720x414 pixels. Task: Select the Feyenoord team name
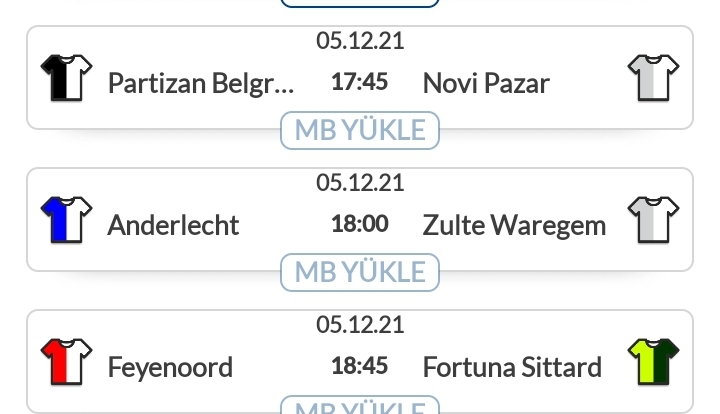point(170,367)
